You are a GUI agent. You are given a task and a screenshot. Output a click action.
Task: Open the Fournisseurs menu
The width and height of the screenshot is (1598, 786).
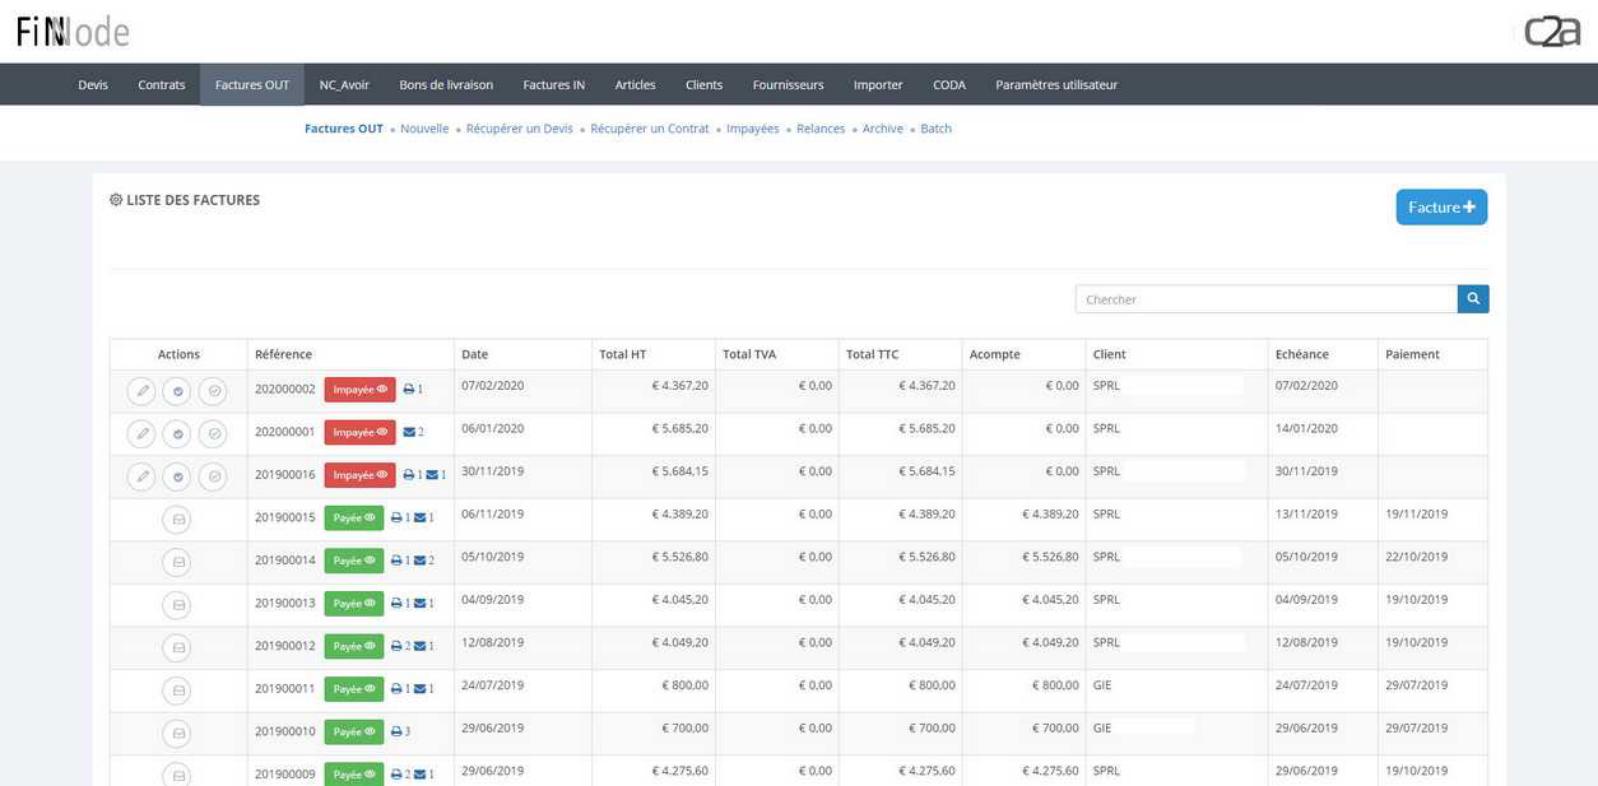[x=788, y=85]
